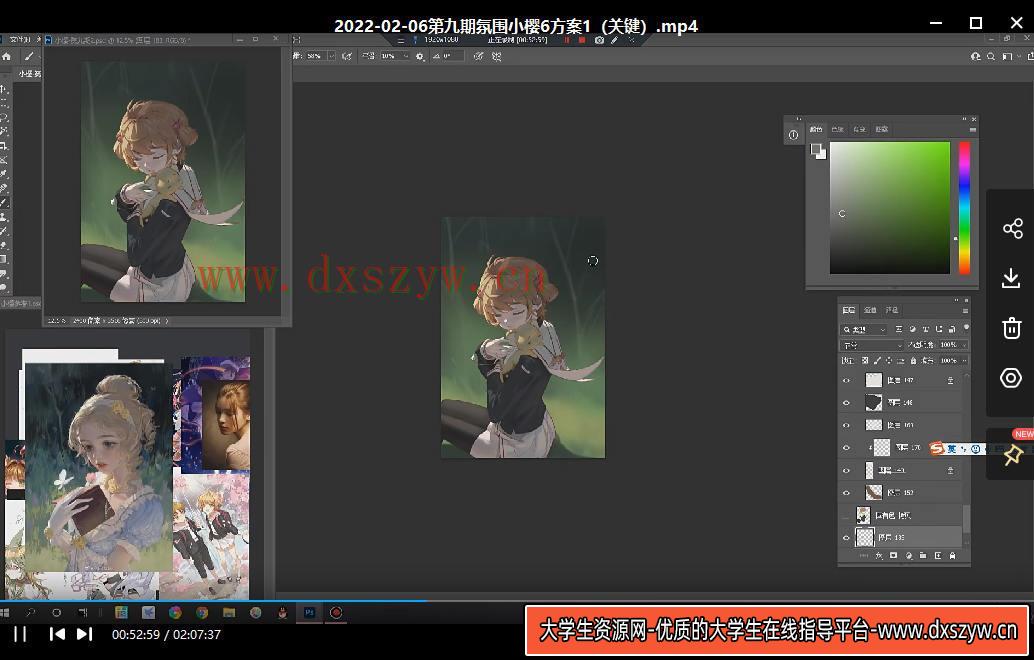1034x660 pixels.
Task: Switch to the Paths tab in the Layers panel
Action: [892, 310]
